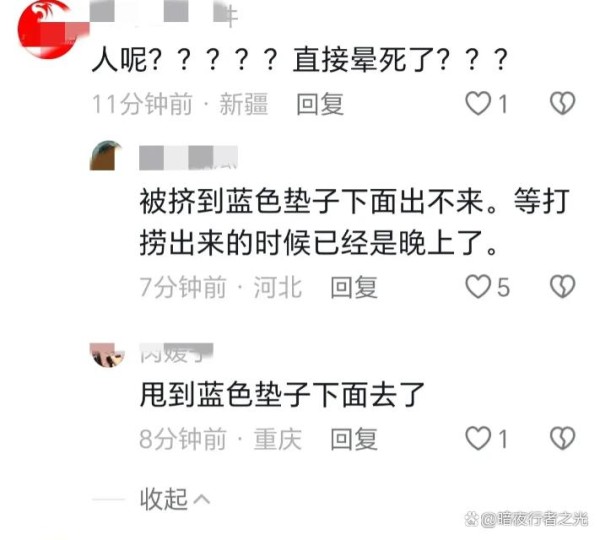Viewport: 600px width, 540px height.
Task: Collapse replies with 收起
Action: [164, 499]
